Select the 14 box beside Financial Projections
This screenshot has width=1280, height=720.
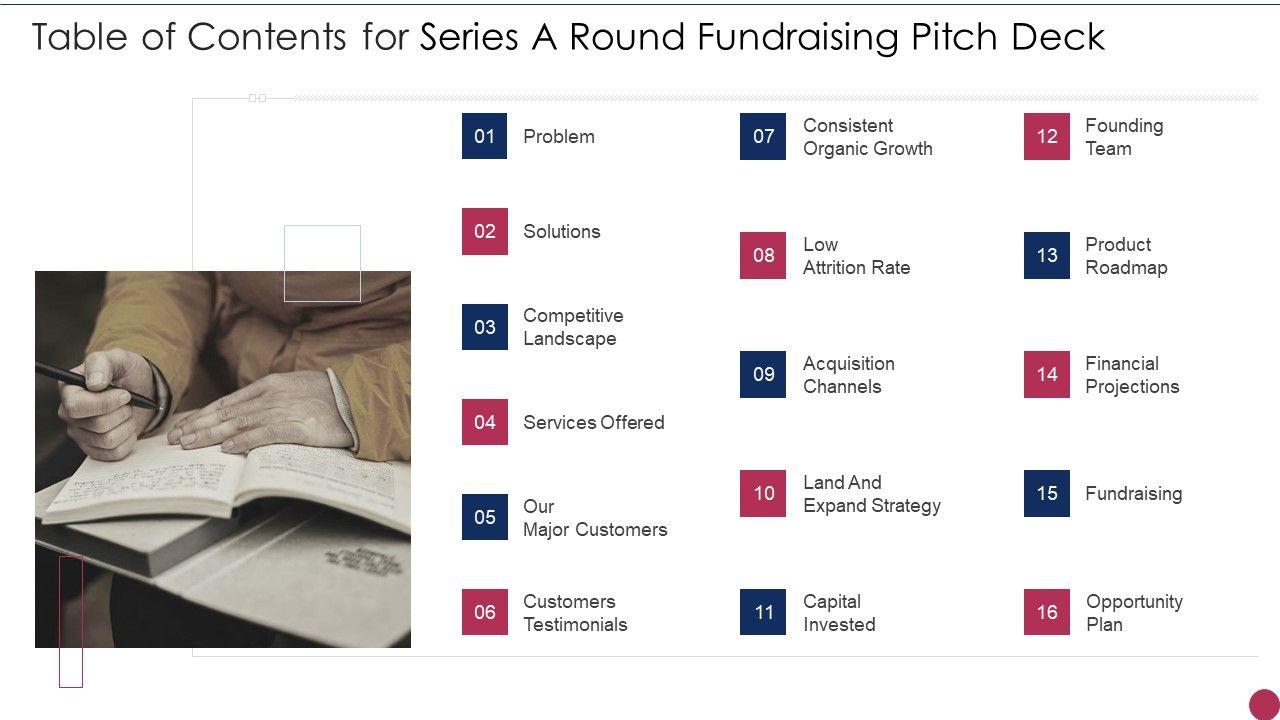click(x=1046, y=374)
